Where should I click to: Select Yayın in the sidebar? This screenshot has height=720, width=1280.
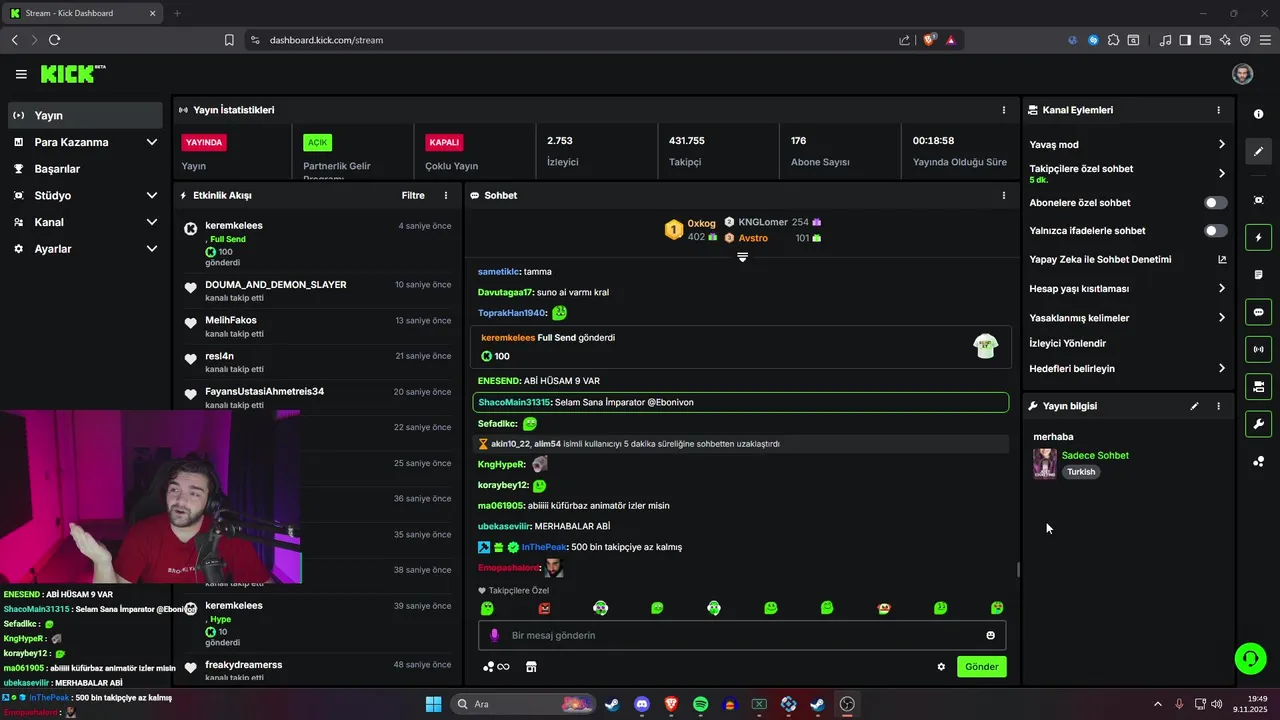point(86,116)
